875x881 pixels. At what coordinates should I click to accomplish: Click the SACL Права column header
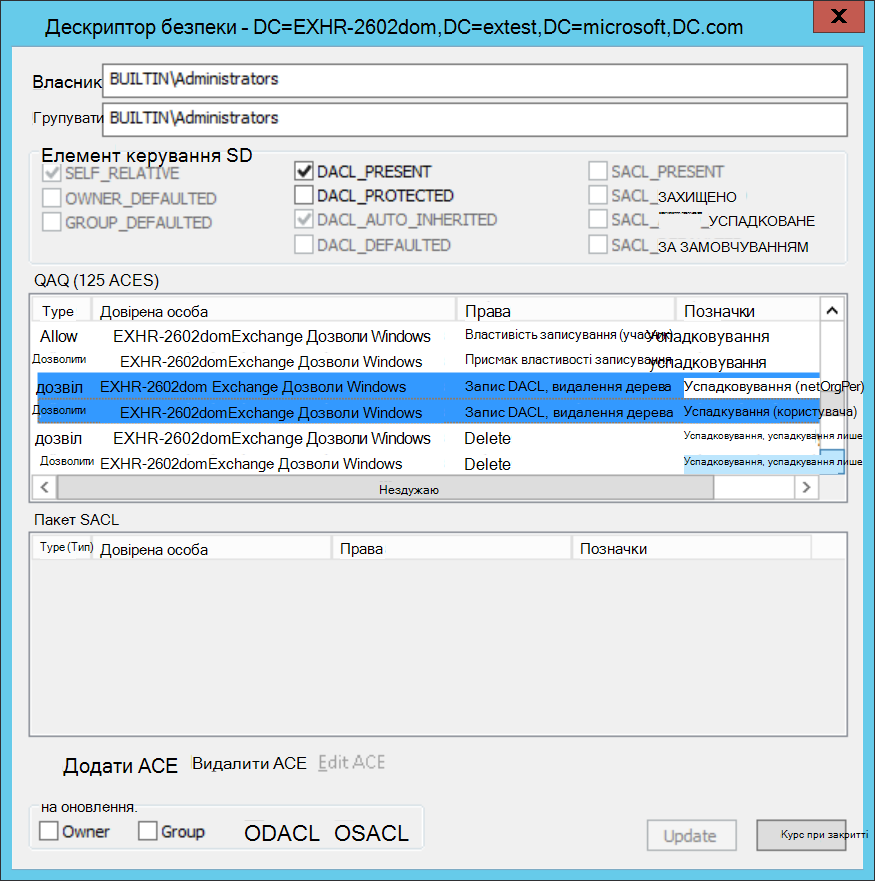452,548
